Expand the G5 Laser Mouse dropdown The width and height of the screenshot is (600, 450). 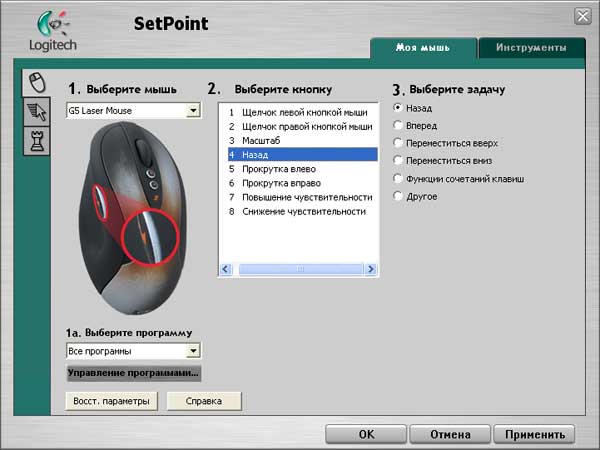193,110
